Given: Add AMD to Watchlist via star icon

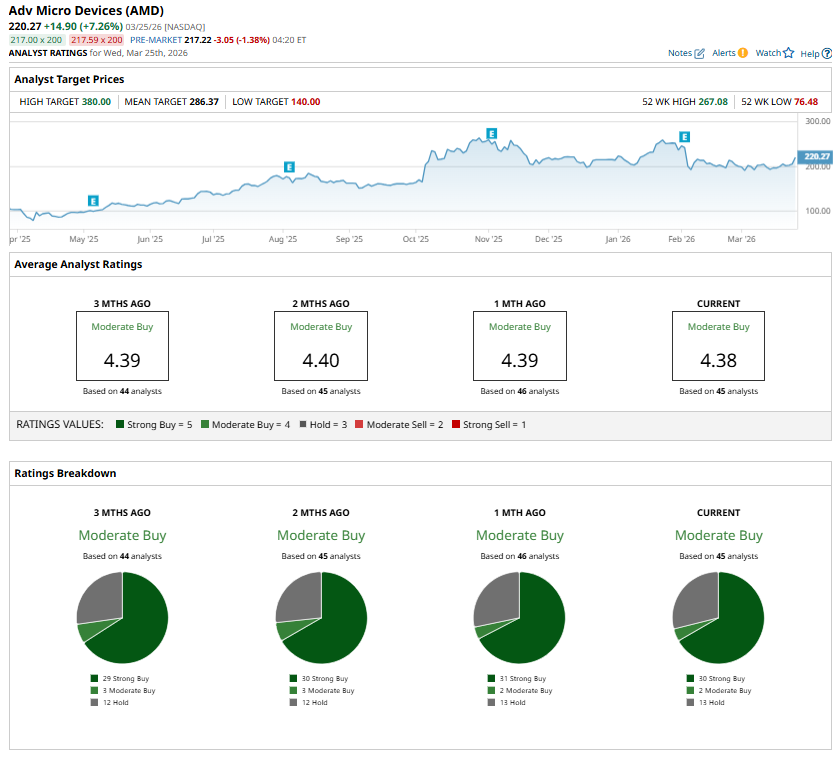Looking at the screenshot, I should [x=788, y=53].
